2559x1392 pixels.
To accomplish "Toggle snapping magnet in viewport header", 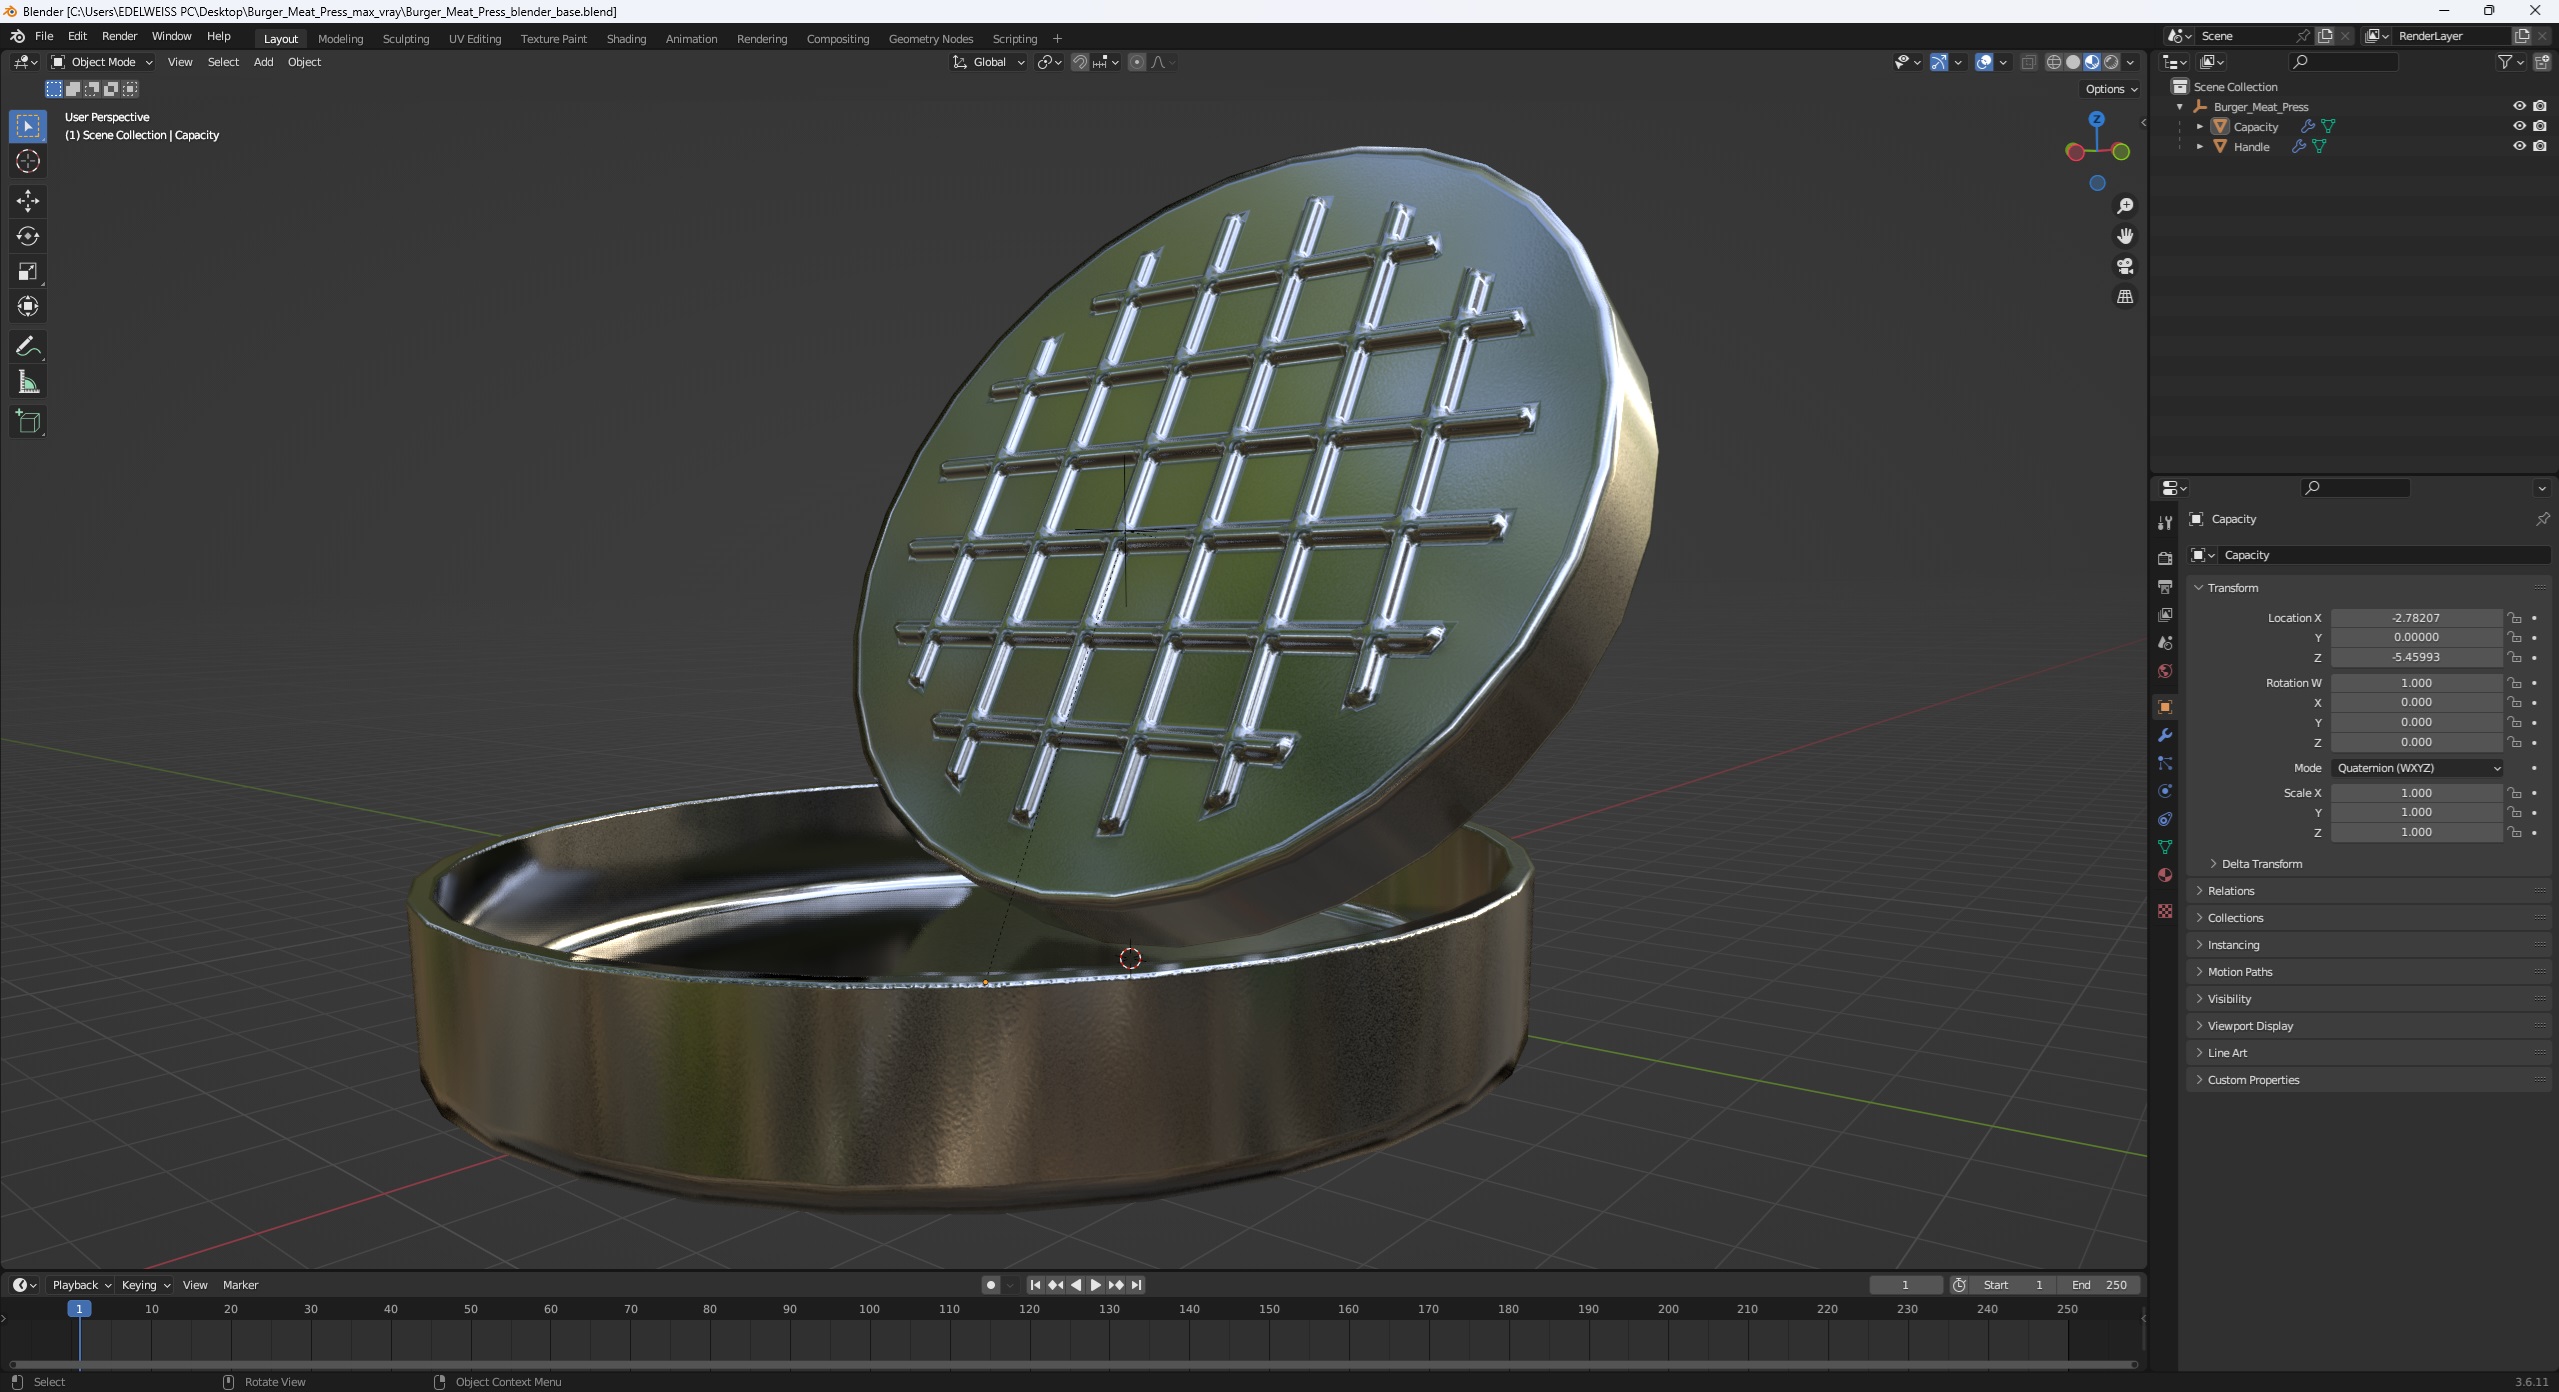I will 1080,62.
